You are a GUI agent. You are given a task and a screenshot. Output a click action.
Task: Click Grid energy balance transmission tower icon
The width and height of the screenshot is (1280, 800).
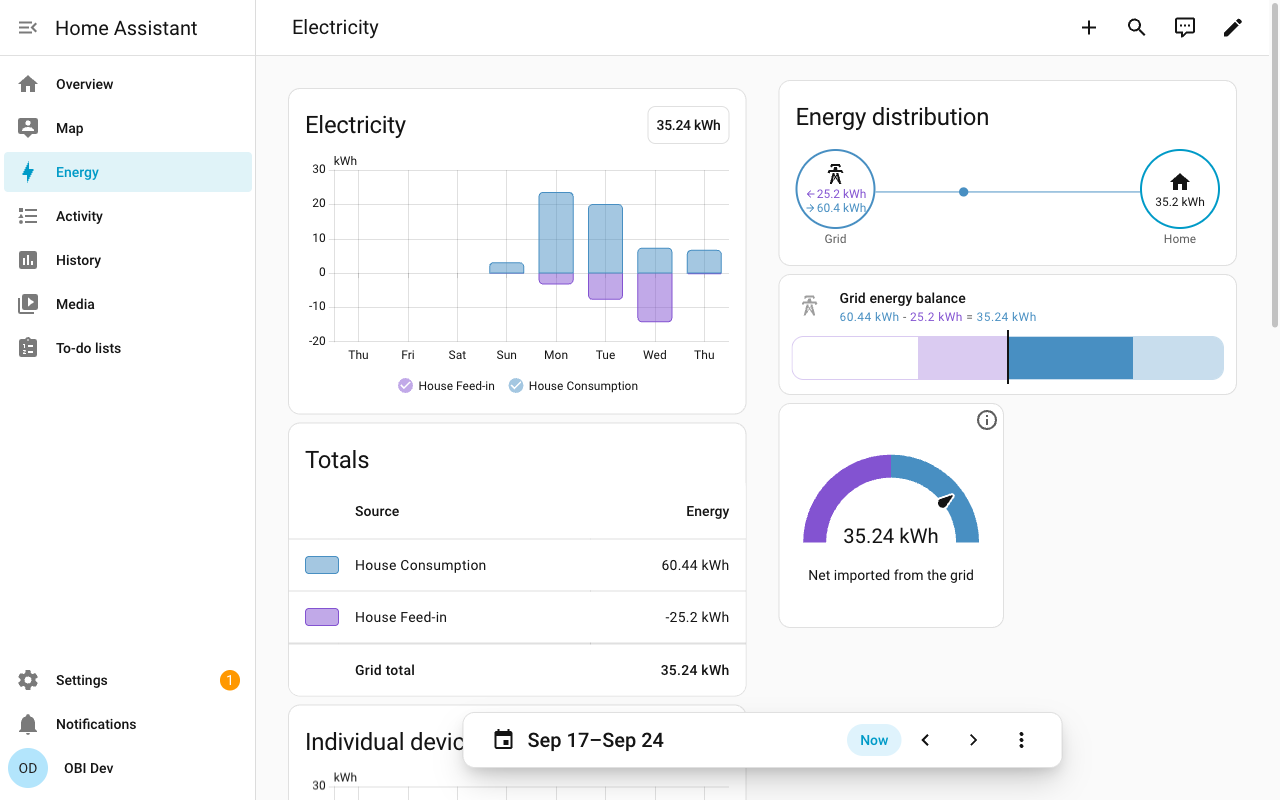click(x=810, y=306)
